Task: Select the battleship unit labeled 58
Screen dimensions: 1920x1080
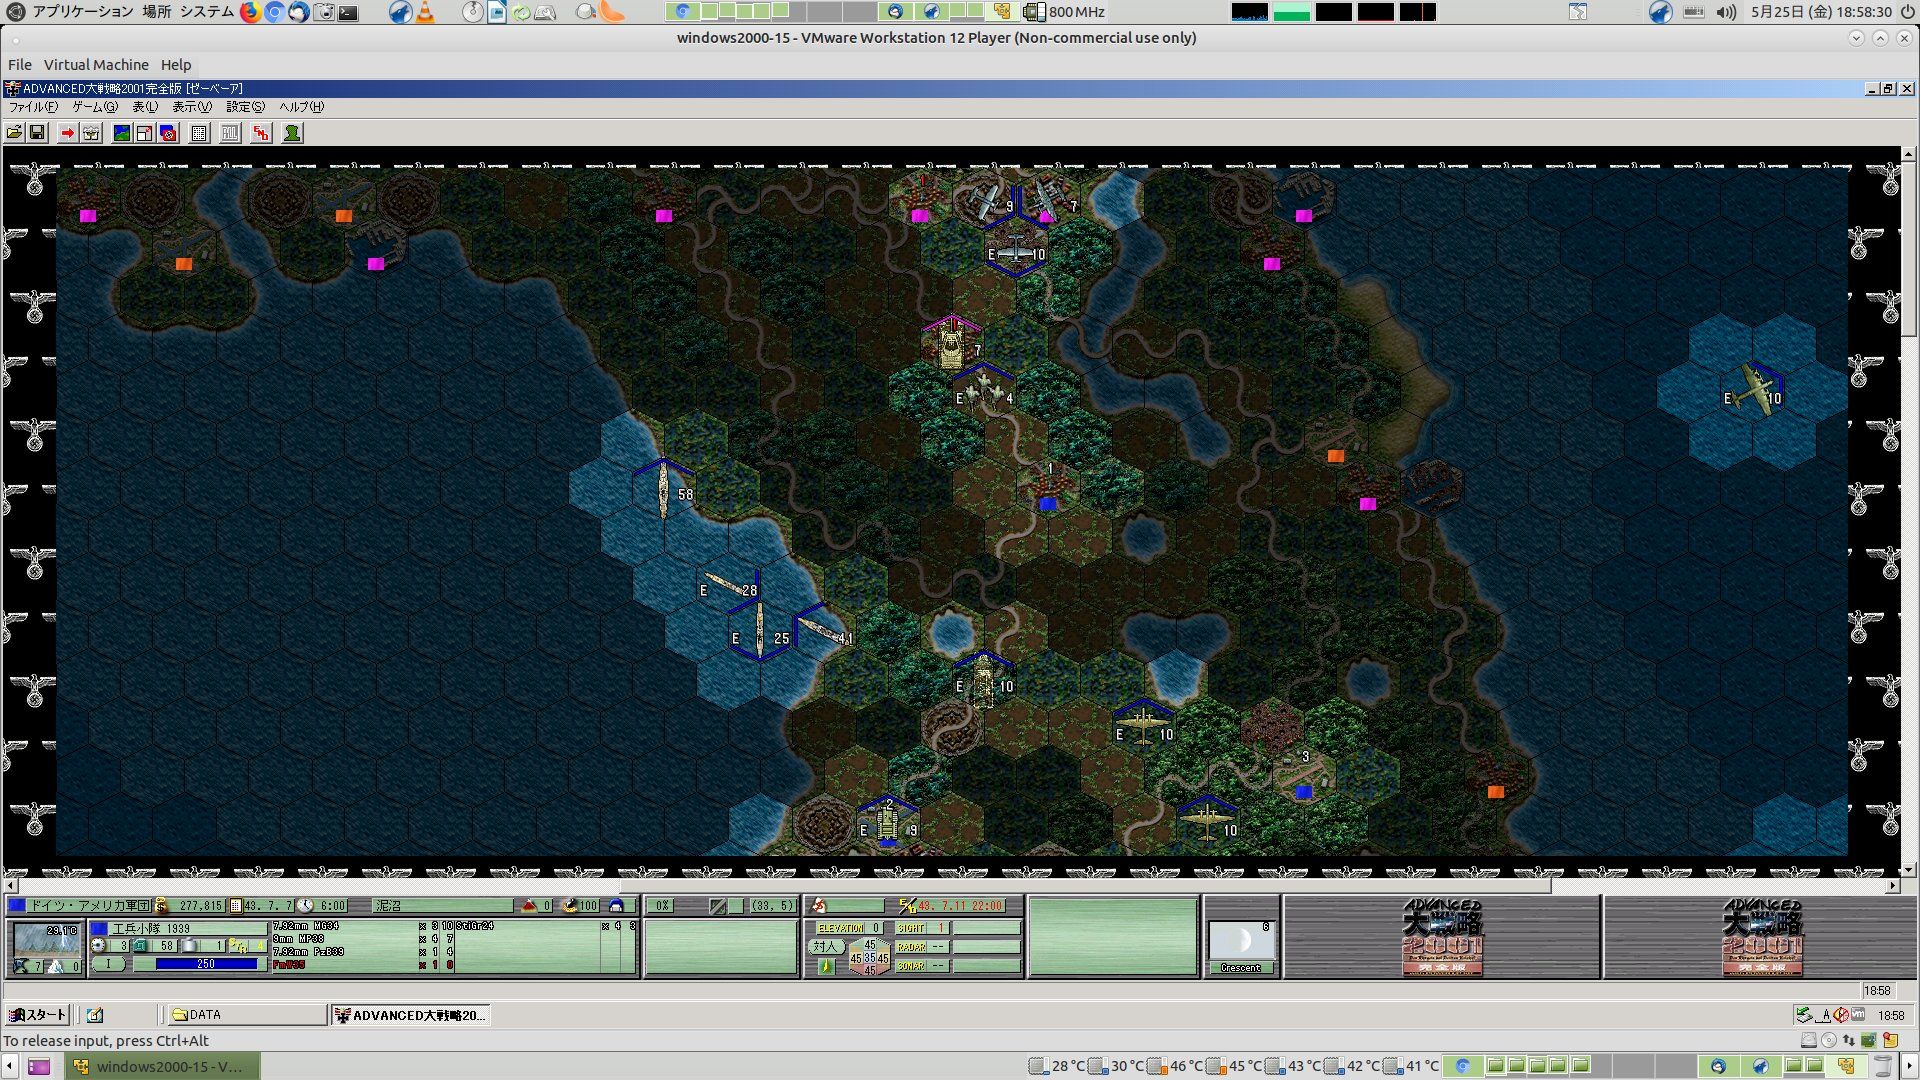Action: pos(663,492)
